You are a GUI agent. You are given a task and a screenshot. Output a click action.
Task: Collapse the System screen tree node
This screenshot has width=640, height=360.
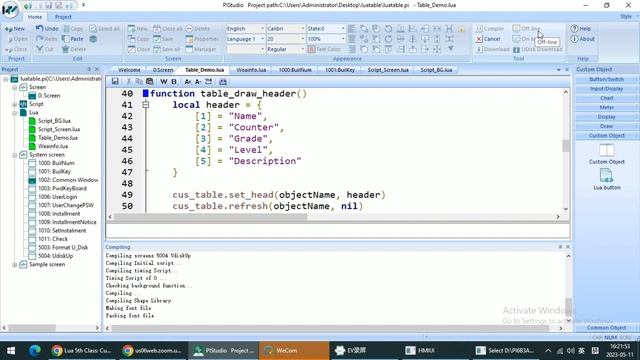coord(15,155)
